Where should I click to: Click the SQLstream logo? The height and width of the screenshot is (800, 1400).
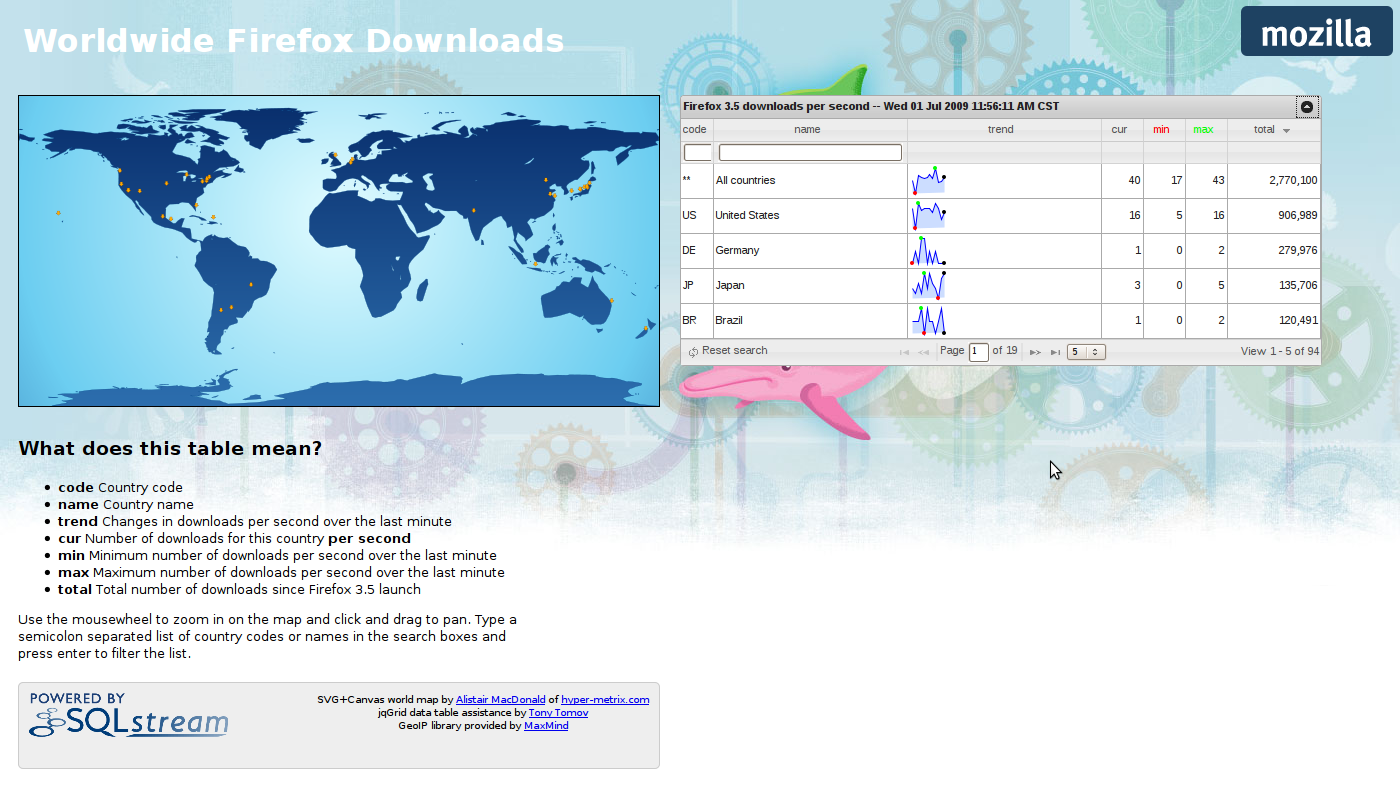click(128, 716)
